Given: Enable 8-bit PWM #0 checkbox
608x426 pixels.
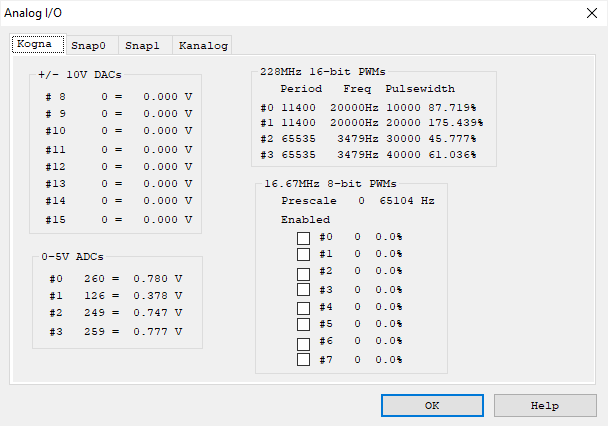Looking at the screenshot, I should (x=304, y=238).
